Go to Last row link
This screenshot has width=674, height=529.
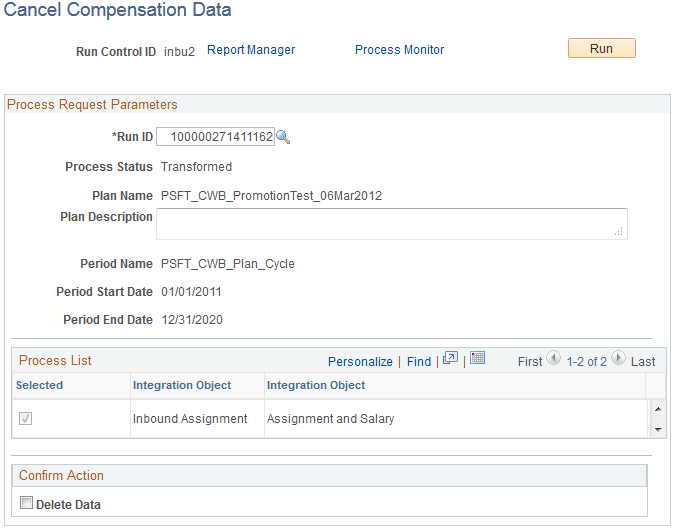tap(643, 361)
